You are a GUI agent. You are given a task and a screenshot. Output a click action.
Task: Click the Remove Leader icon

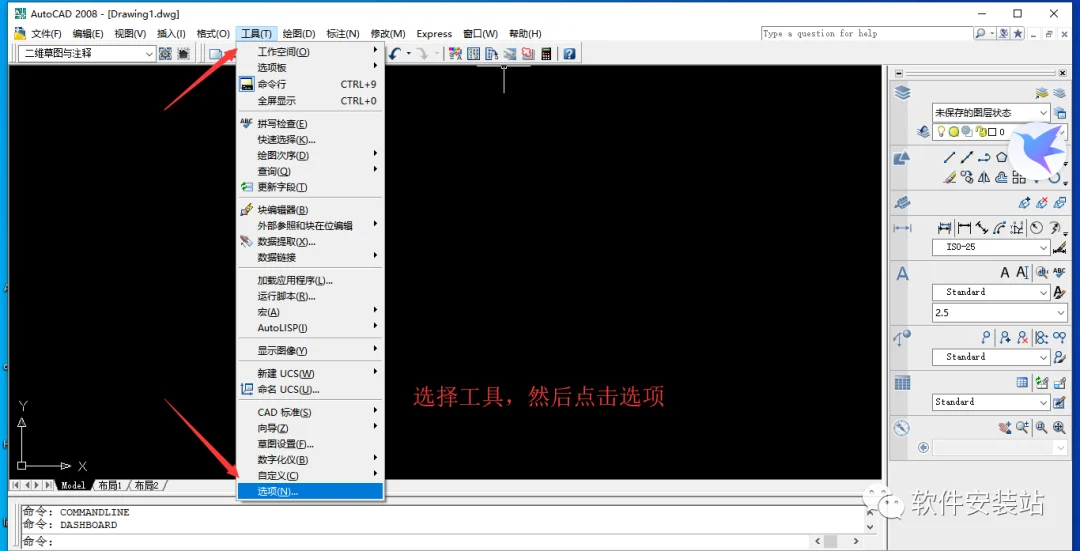click(x=1022, y=337)
